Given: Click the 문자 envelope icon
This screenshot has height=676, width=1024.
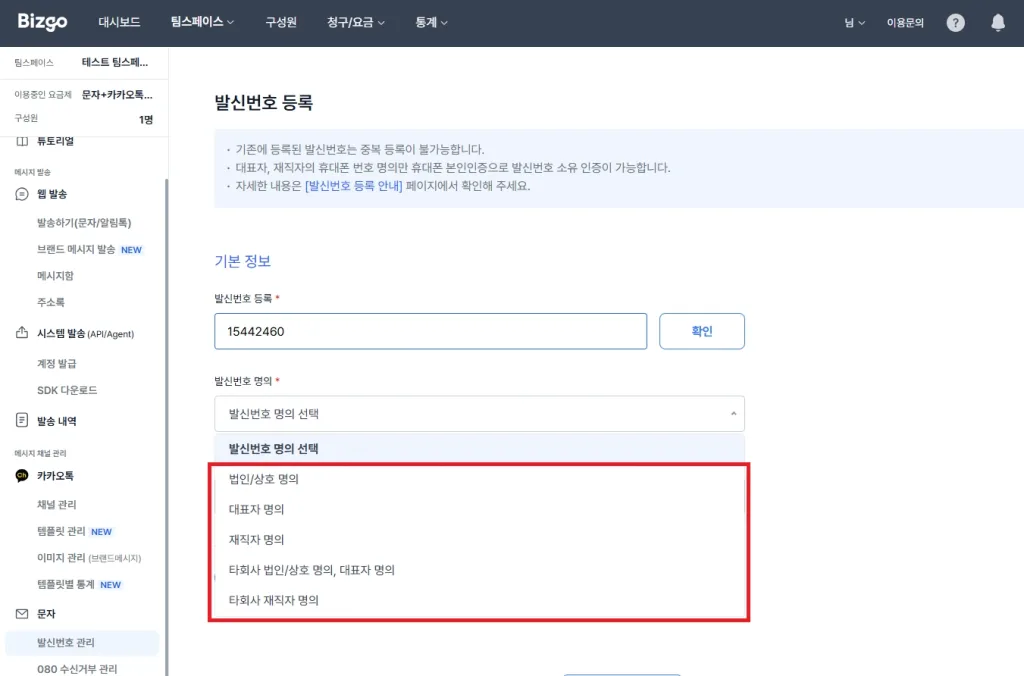Looking at the screenshot, I should [x=22, y=613].
